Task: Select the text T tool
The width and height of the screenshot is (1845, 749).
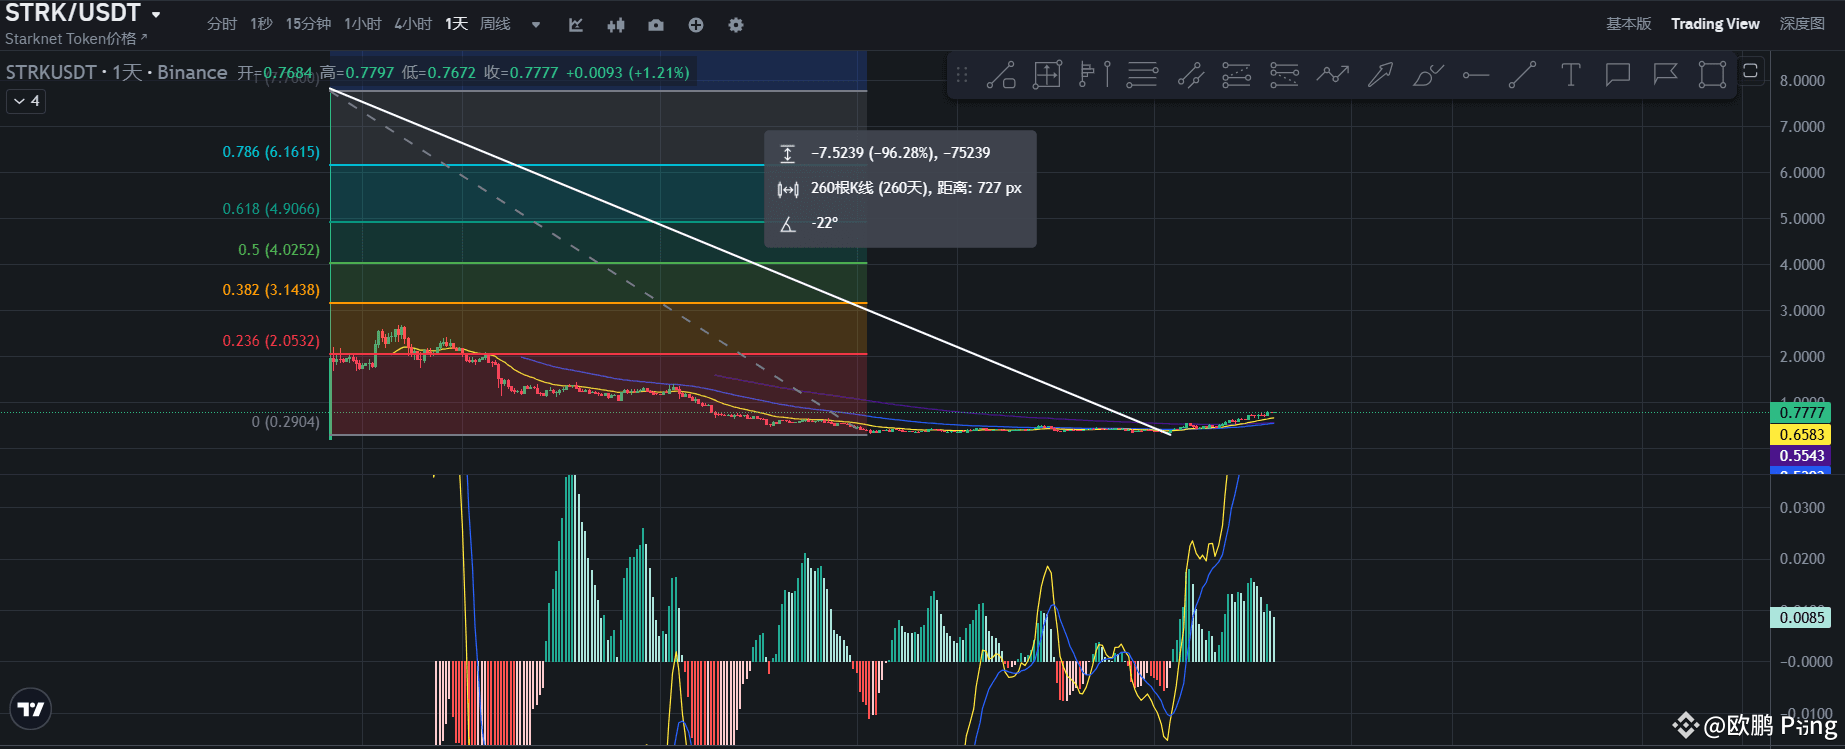Action: coord(1570,75)
